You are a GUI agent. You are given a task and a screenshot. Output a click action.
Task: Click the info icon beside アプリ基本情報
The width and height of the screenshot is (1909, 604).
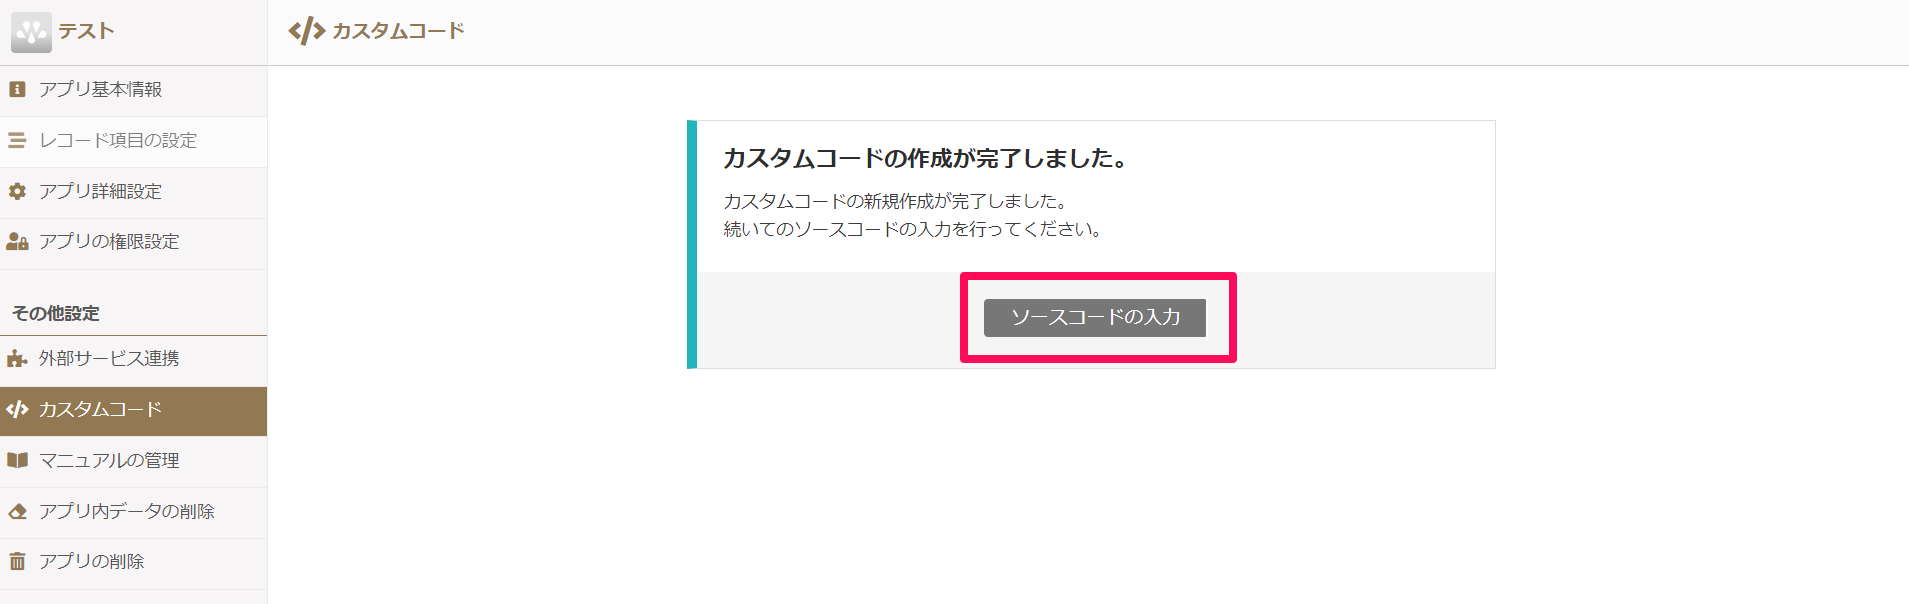(x=17, y=90)
